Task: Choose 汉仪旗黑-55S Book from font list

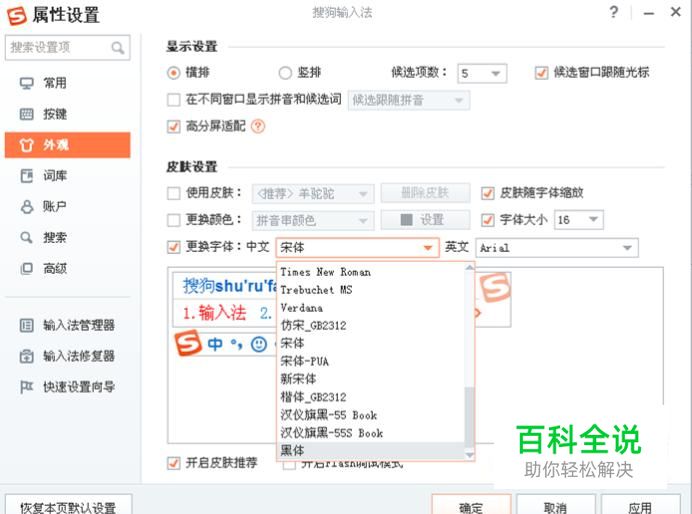Action: pos(371,433)
